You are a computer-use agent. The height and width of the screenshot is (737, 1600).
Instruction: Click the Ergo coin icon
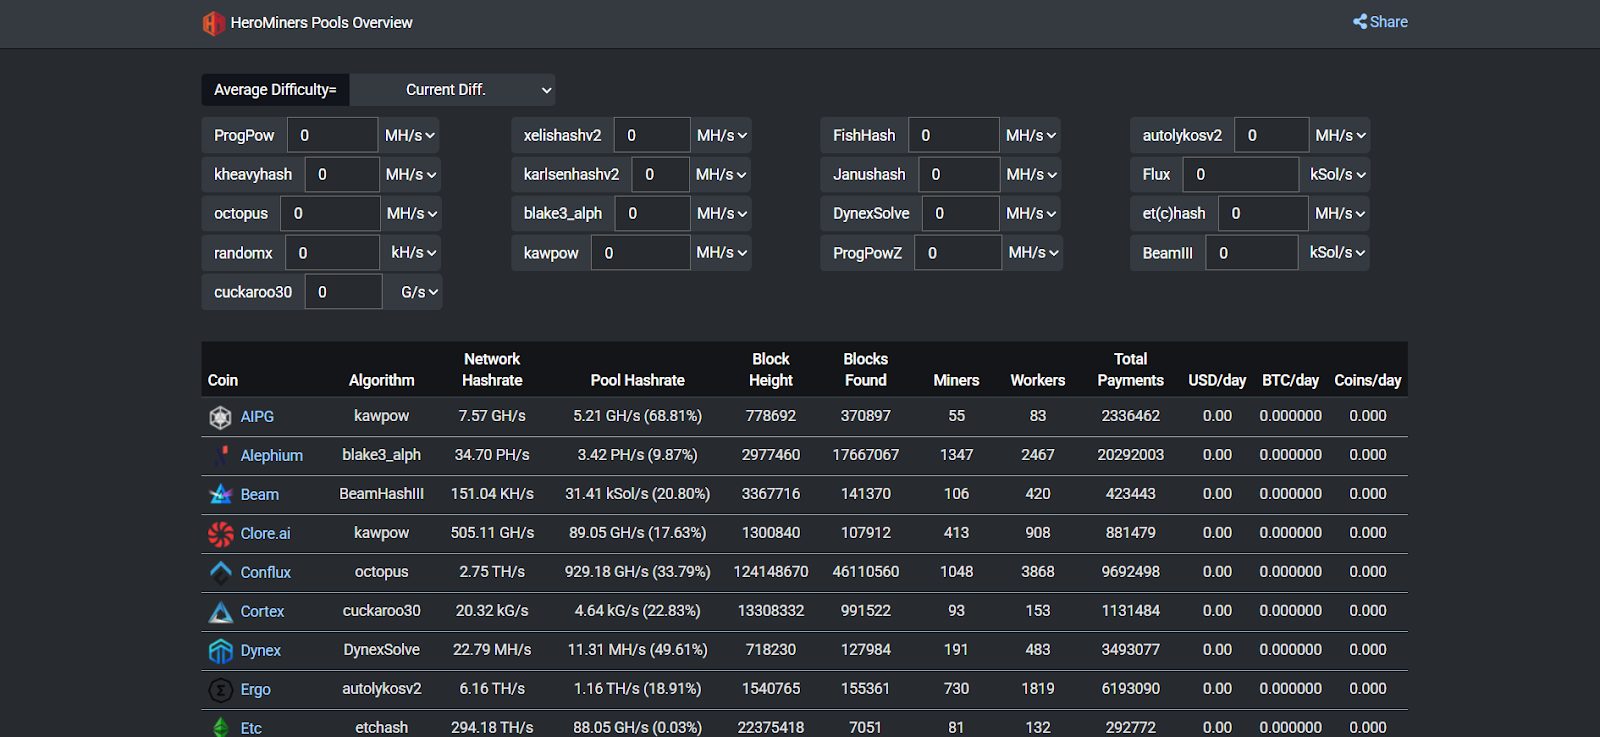coord(220,690)
